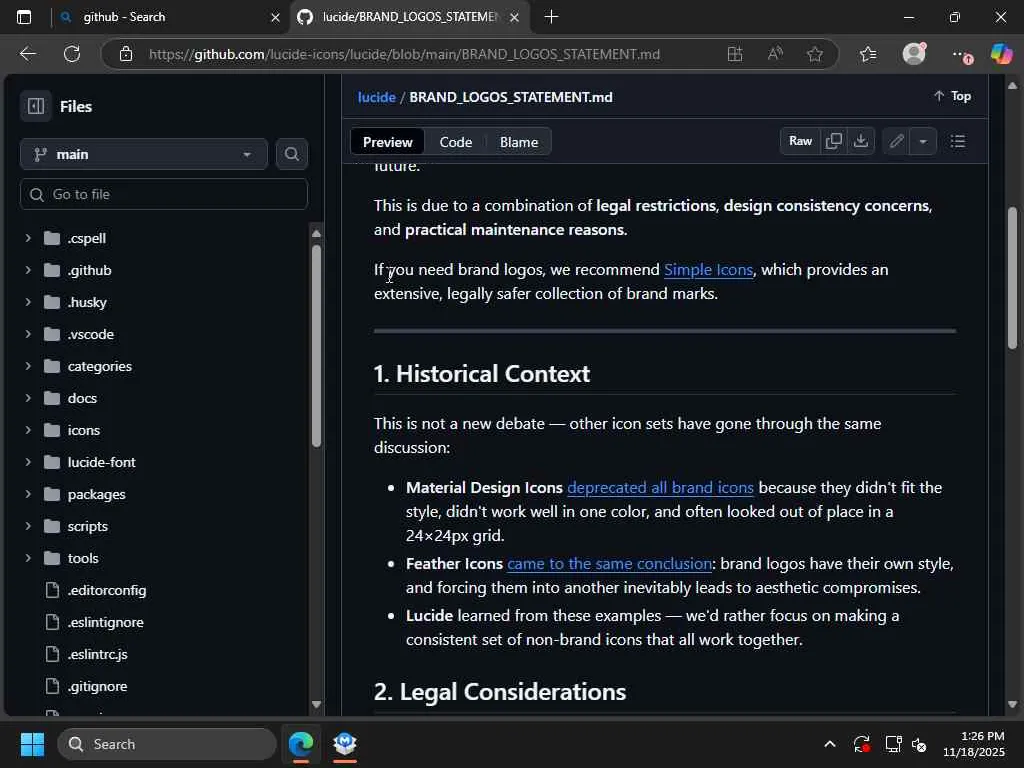Expand the .husky folder
The width and height of the screenshot is (1024, 768).
[27, 302]
